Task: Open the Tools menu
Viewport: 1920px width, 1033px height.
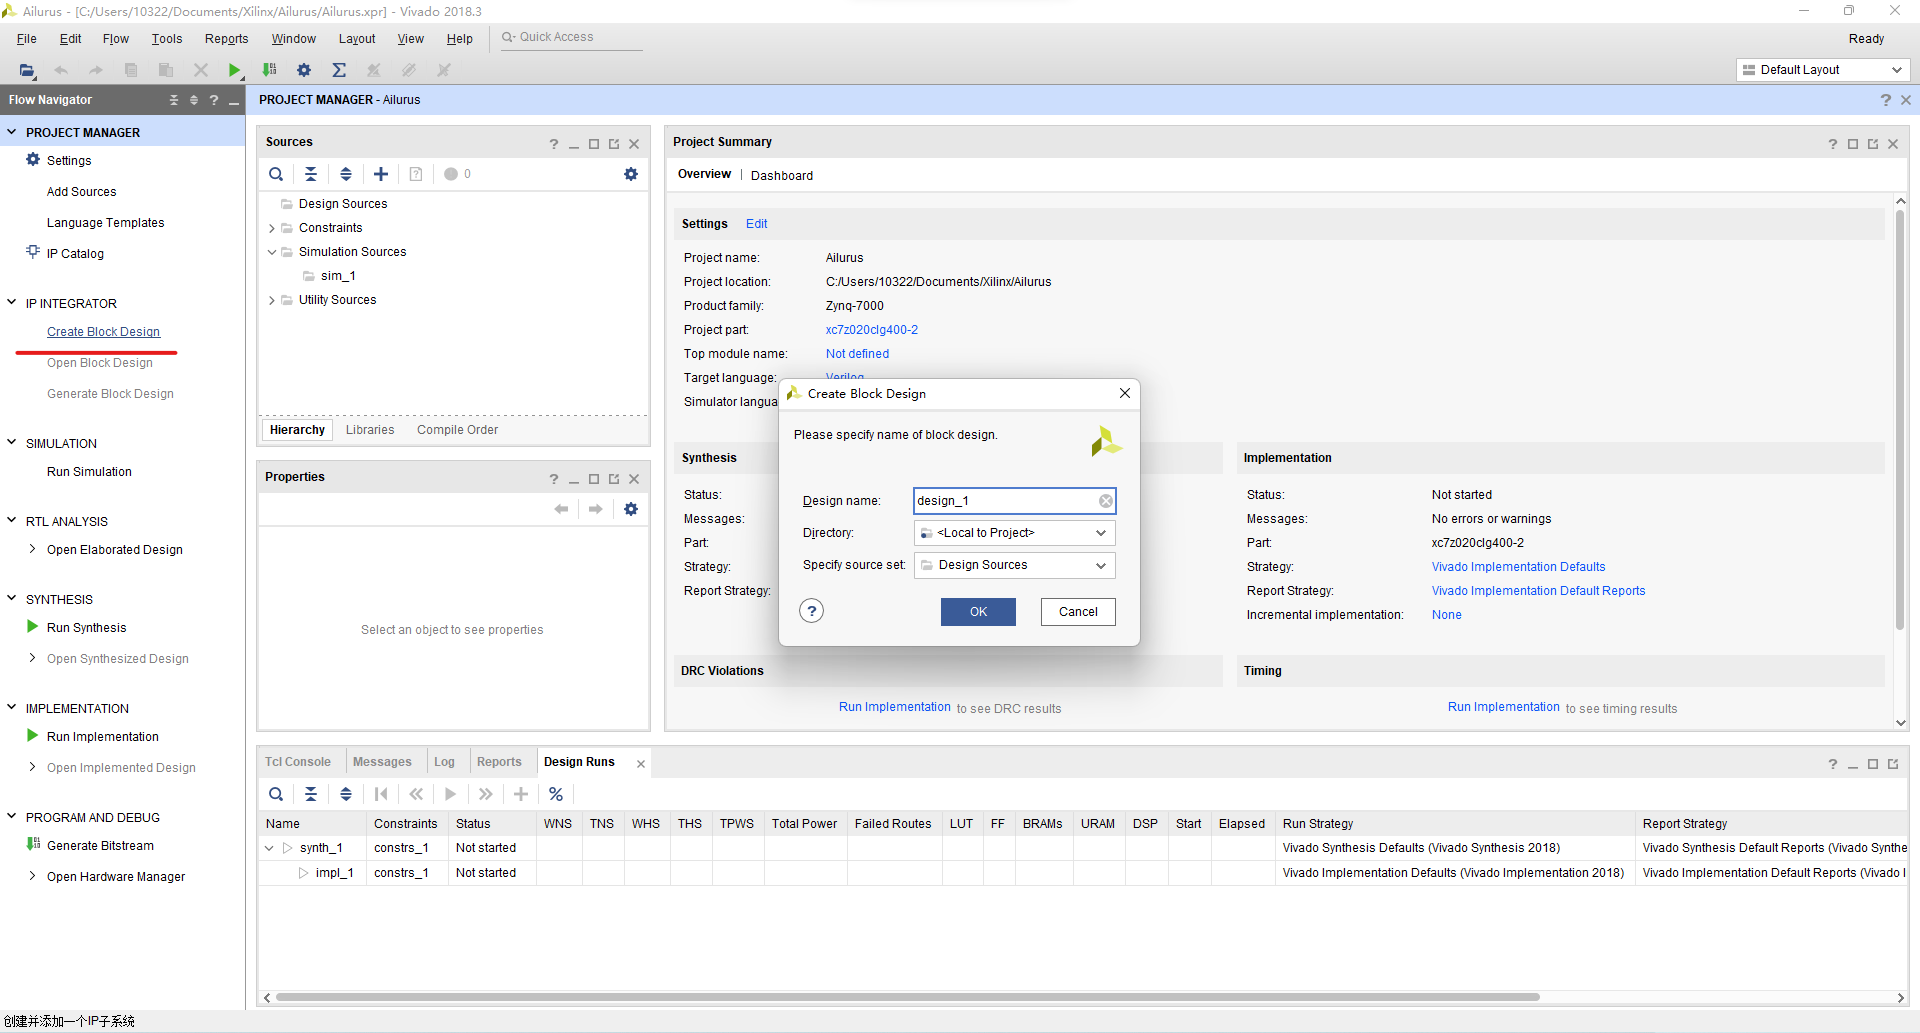Action: point(167,39)
